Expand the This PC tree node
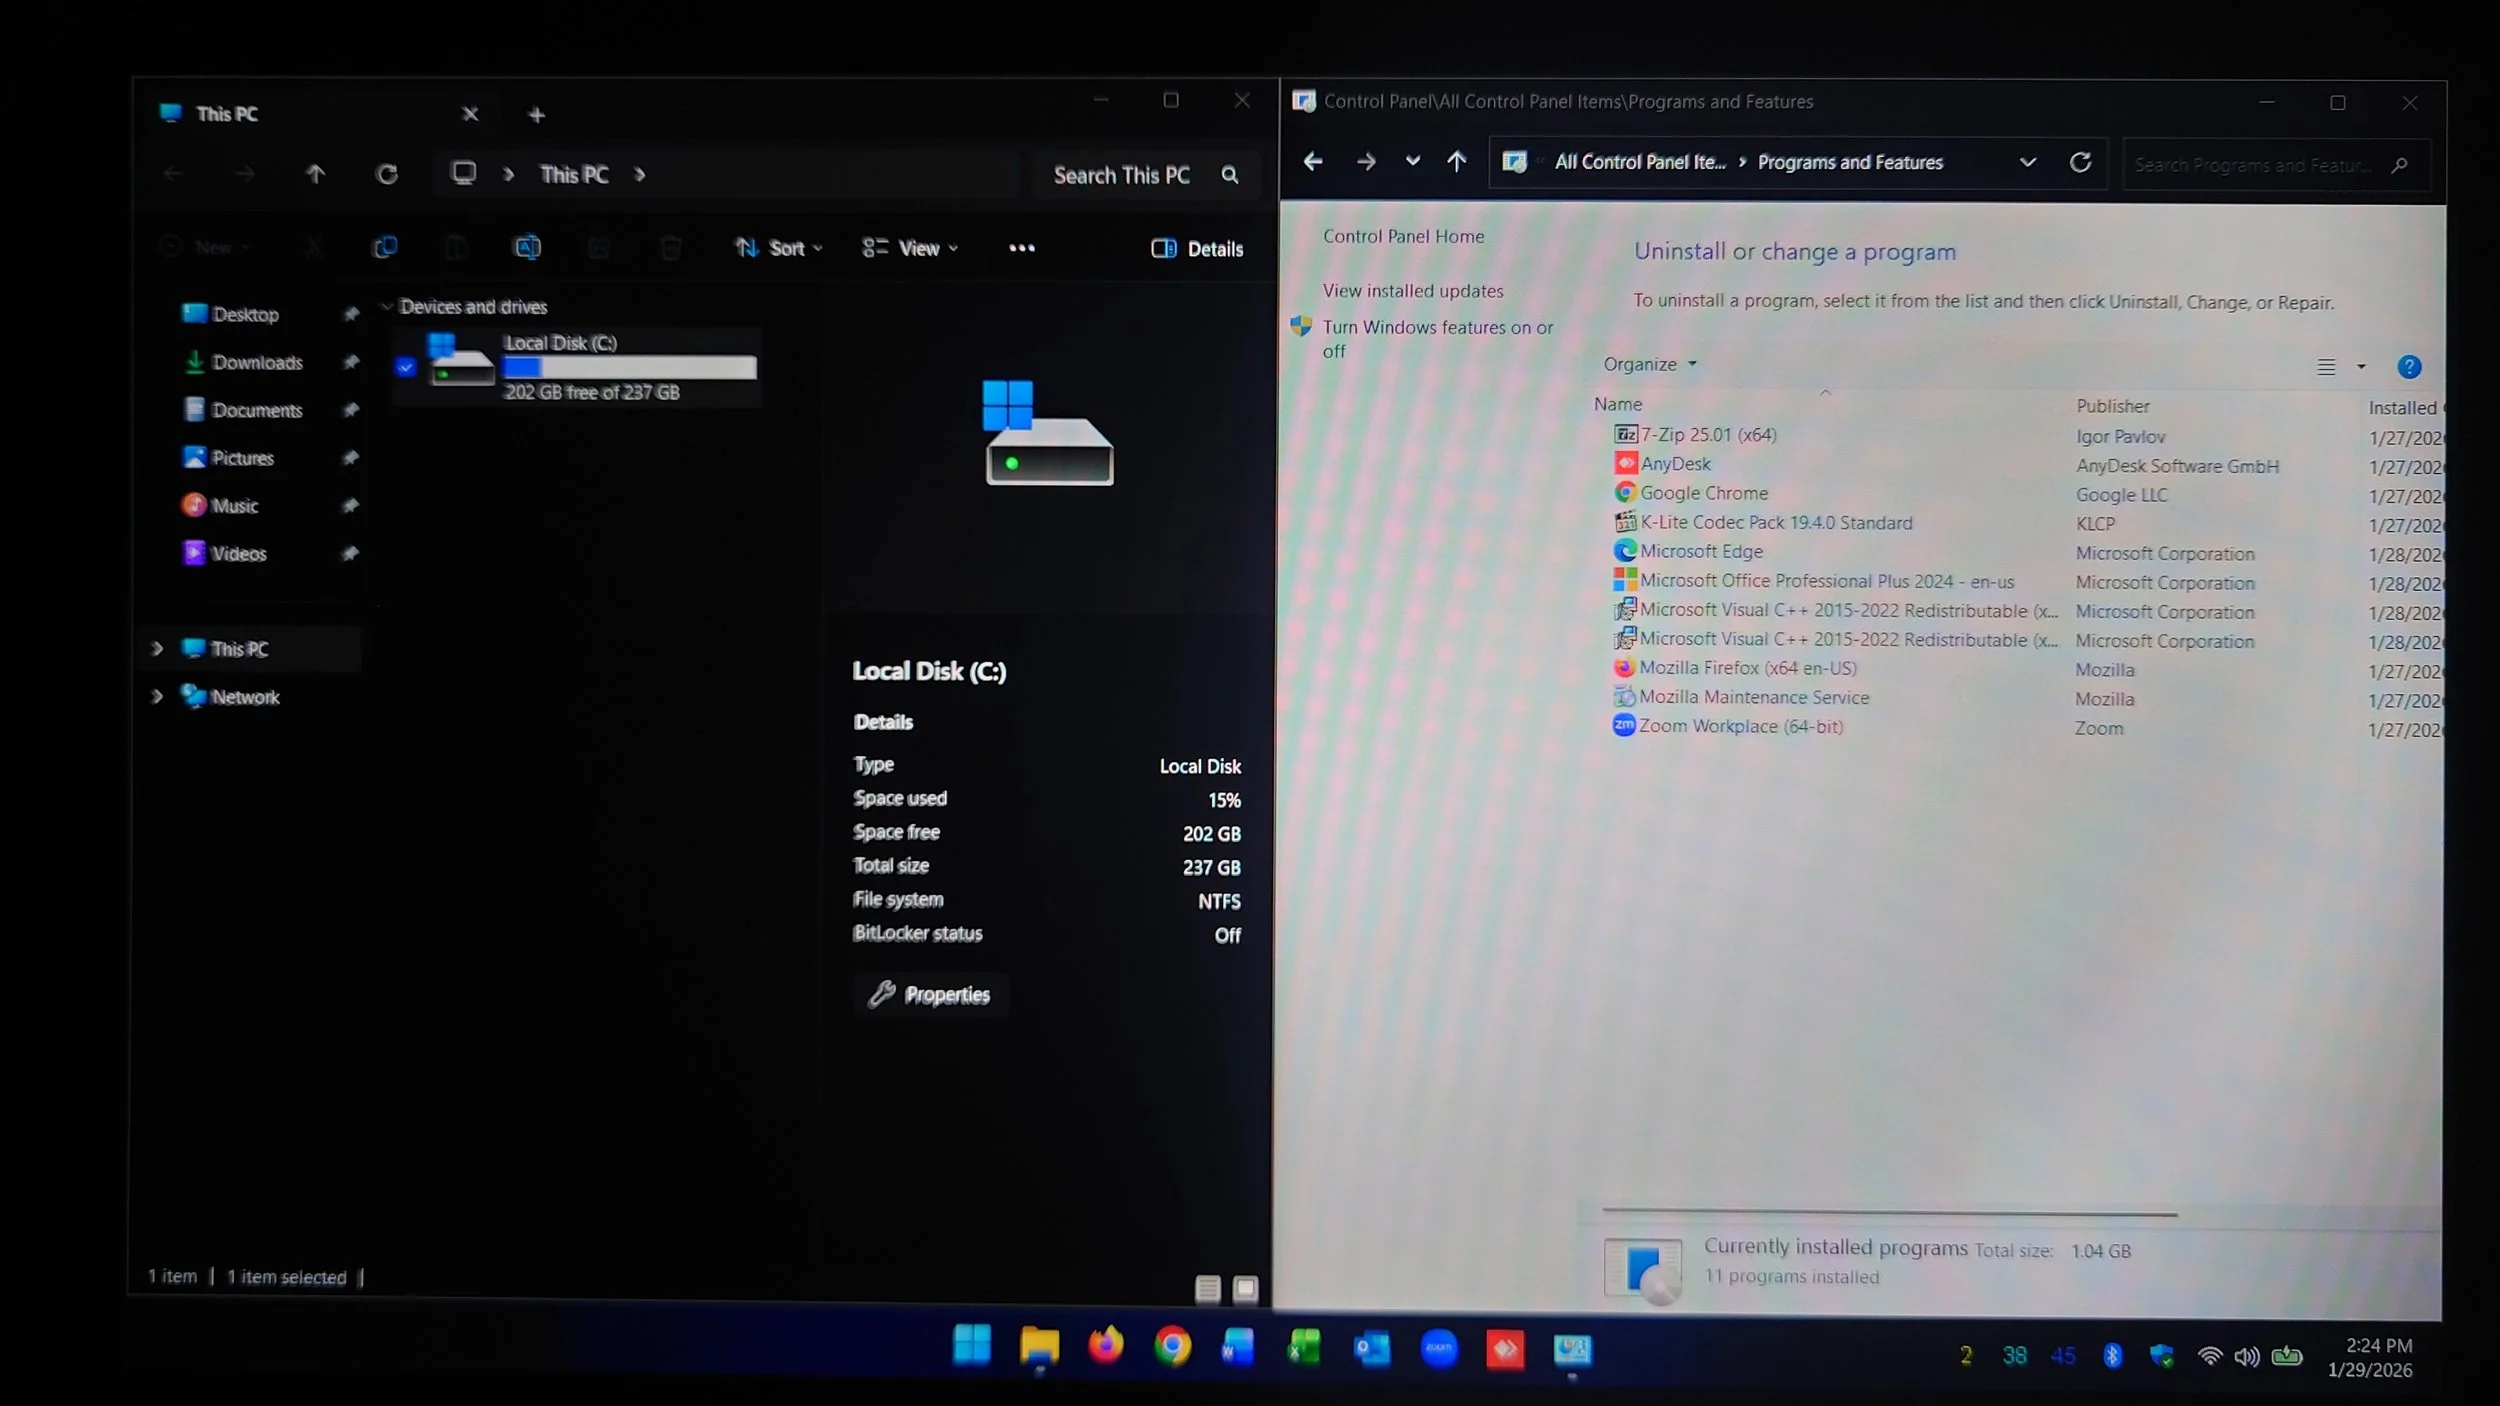 pyautogui.click(x=157, y=649)
